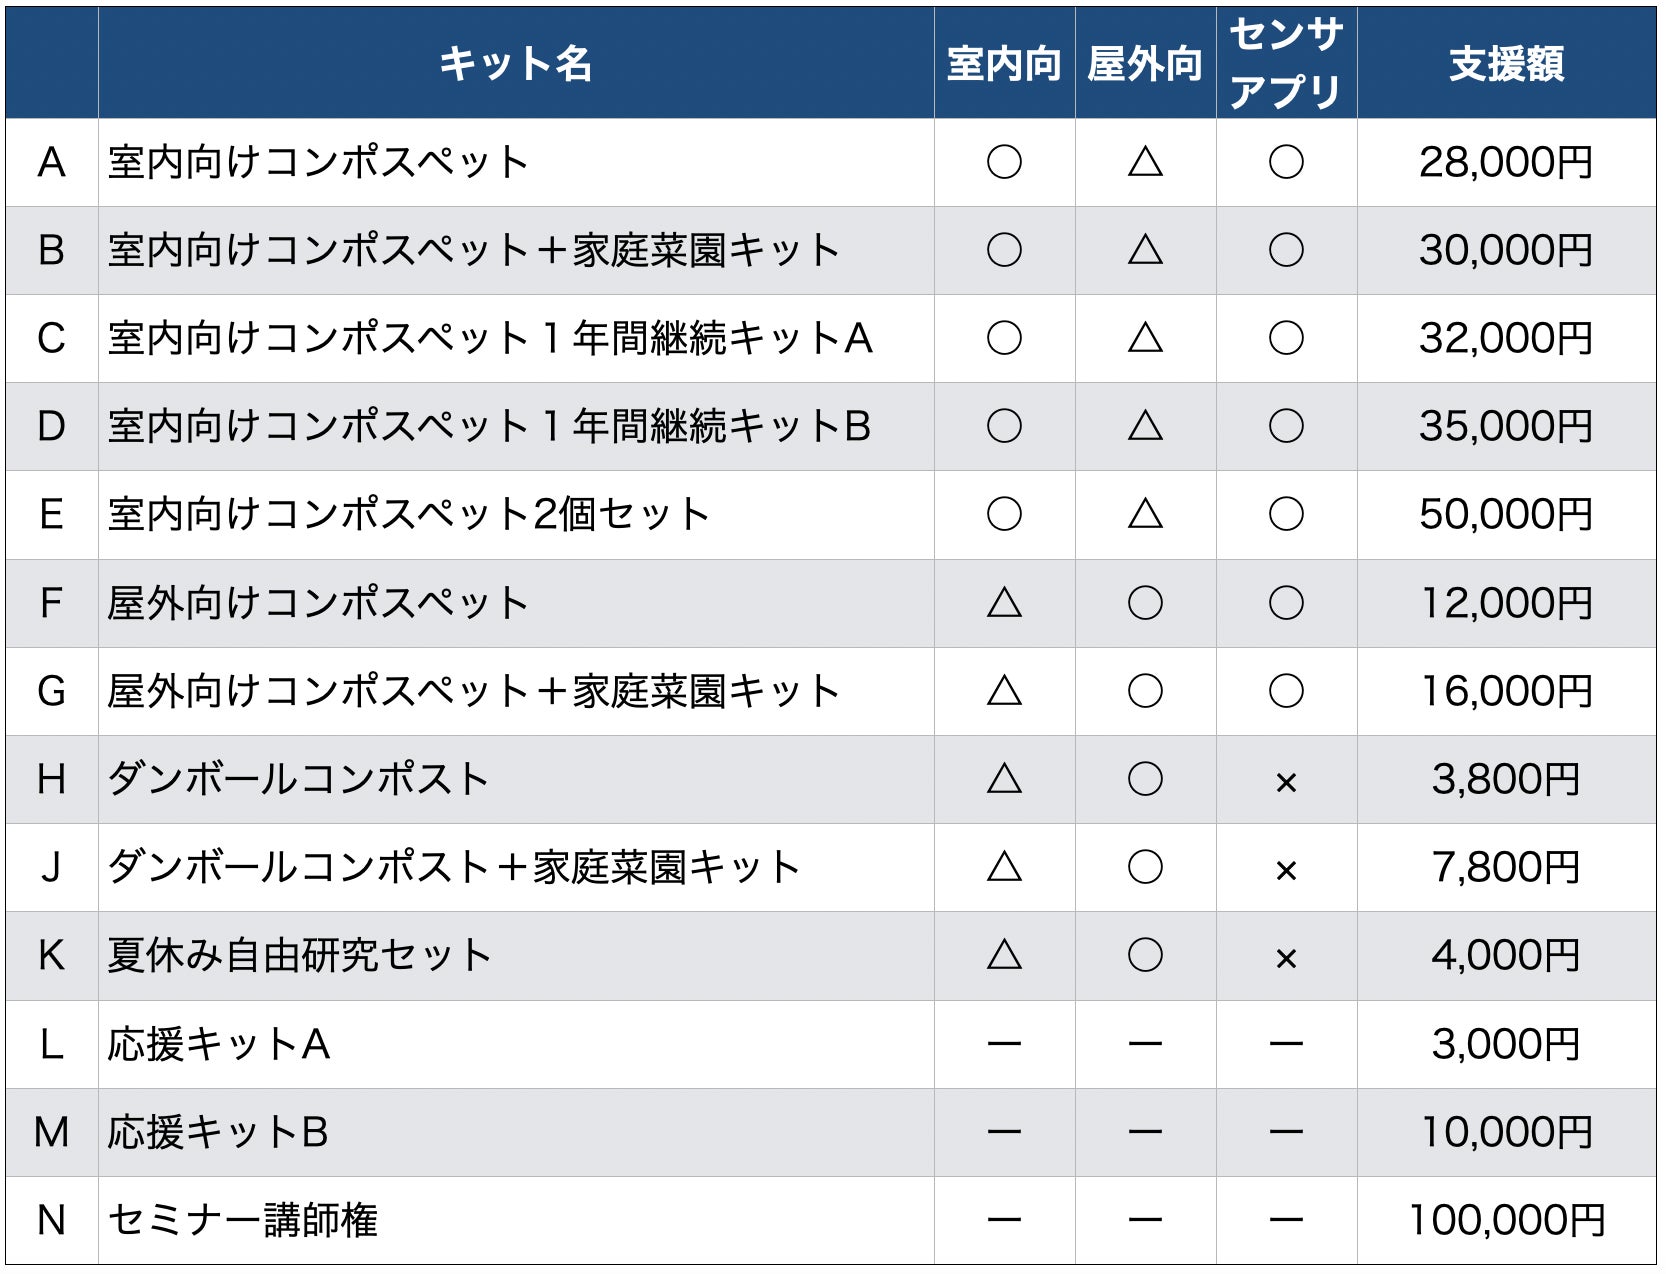
Task: Select 室内向けコンポスペット2個セット kit name
Action: pos(408,515)
